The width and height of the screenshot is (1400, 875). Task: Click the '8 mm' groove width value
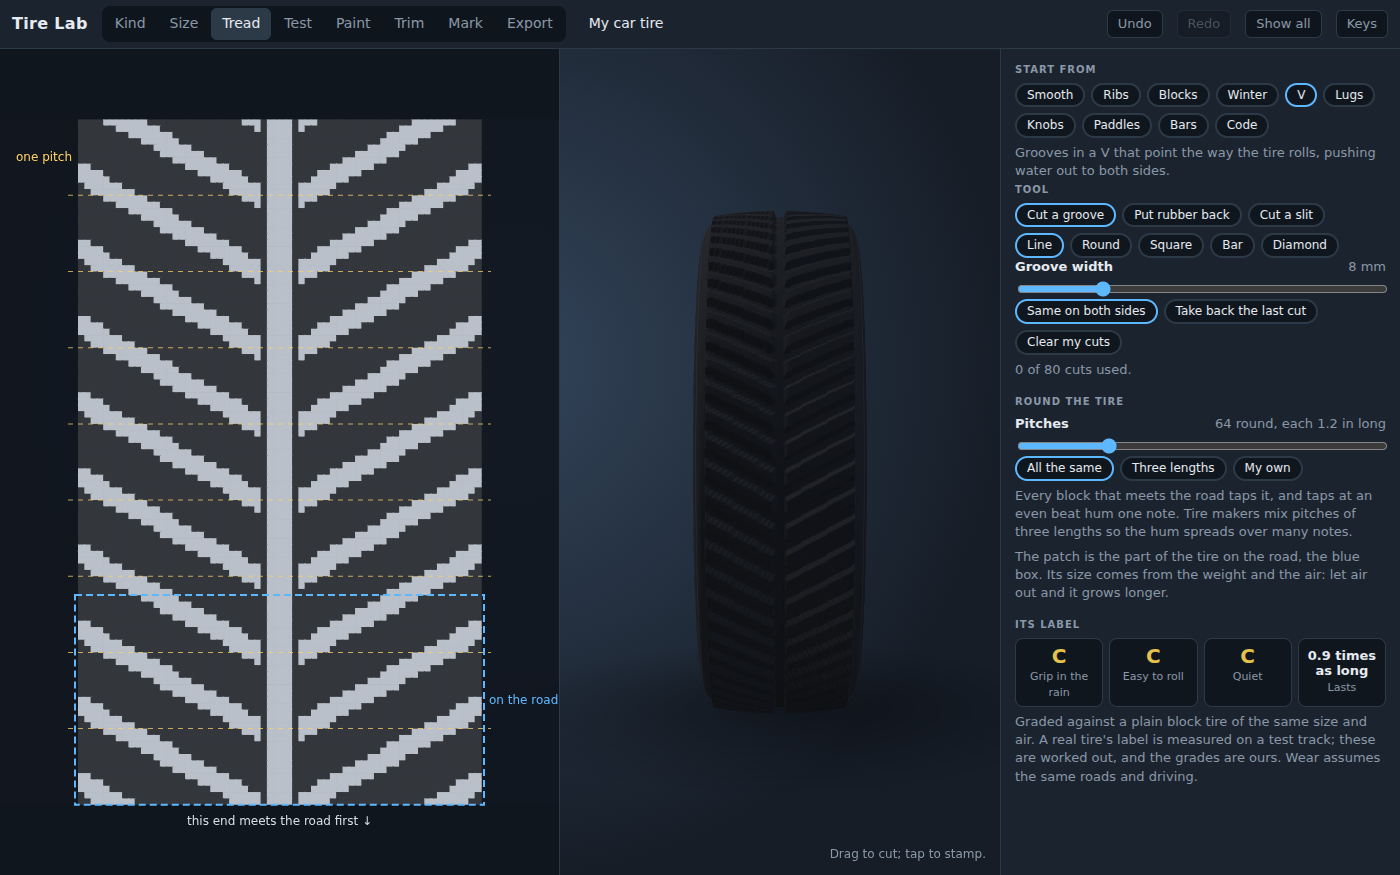tap(1366, 267)
